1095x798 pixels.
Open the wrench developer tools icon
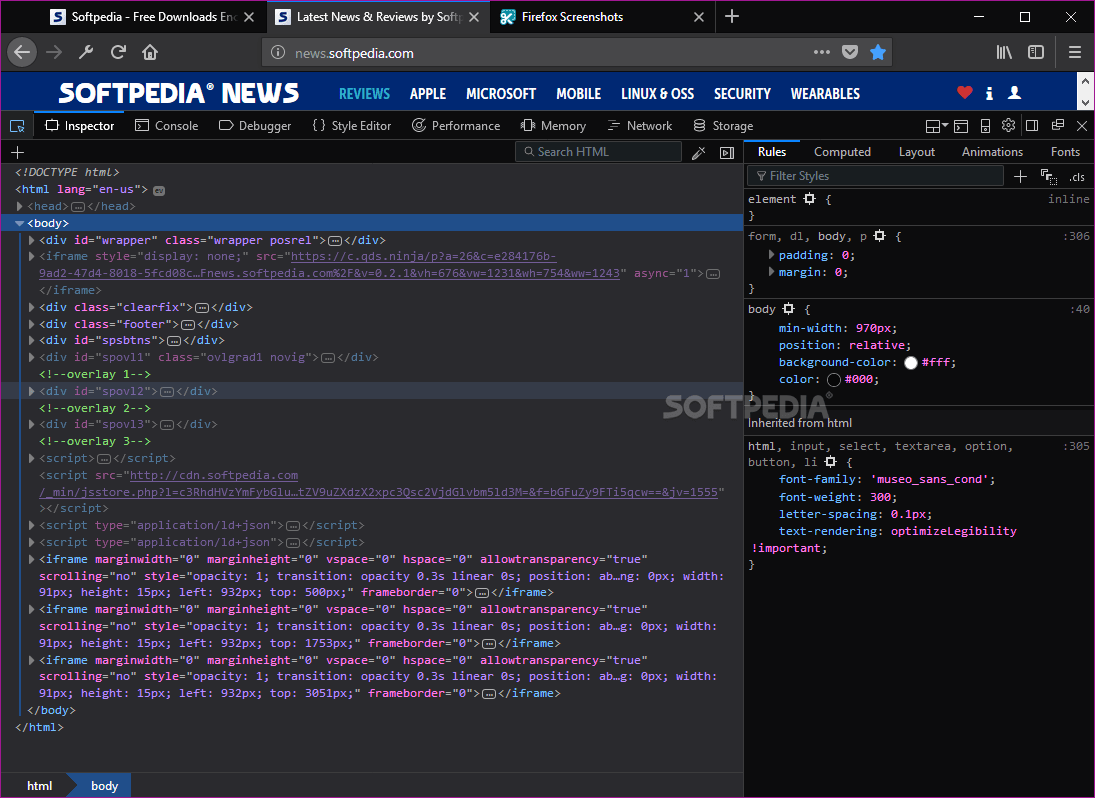86,52
